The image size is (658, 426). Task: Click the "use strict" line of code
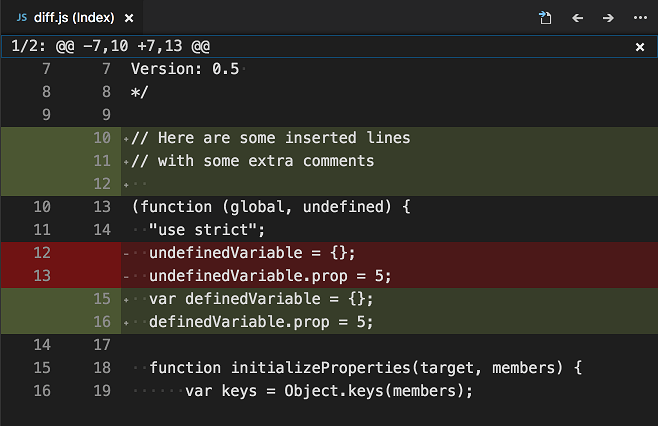[x=206, y=230]
